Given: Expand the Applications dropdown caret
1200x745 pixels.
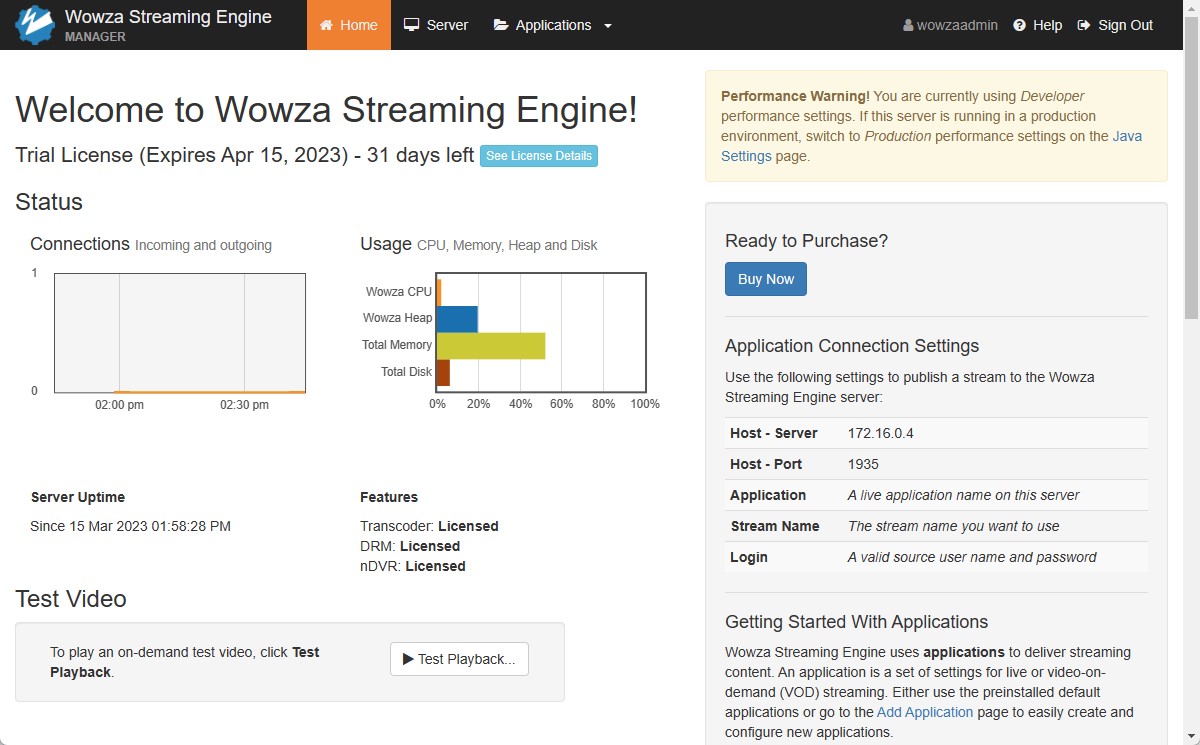Looking at the screenshot, I should 606,25.
